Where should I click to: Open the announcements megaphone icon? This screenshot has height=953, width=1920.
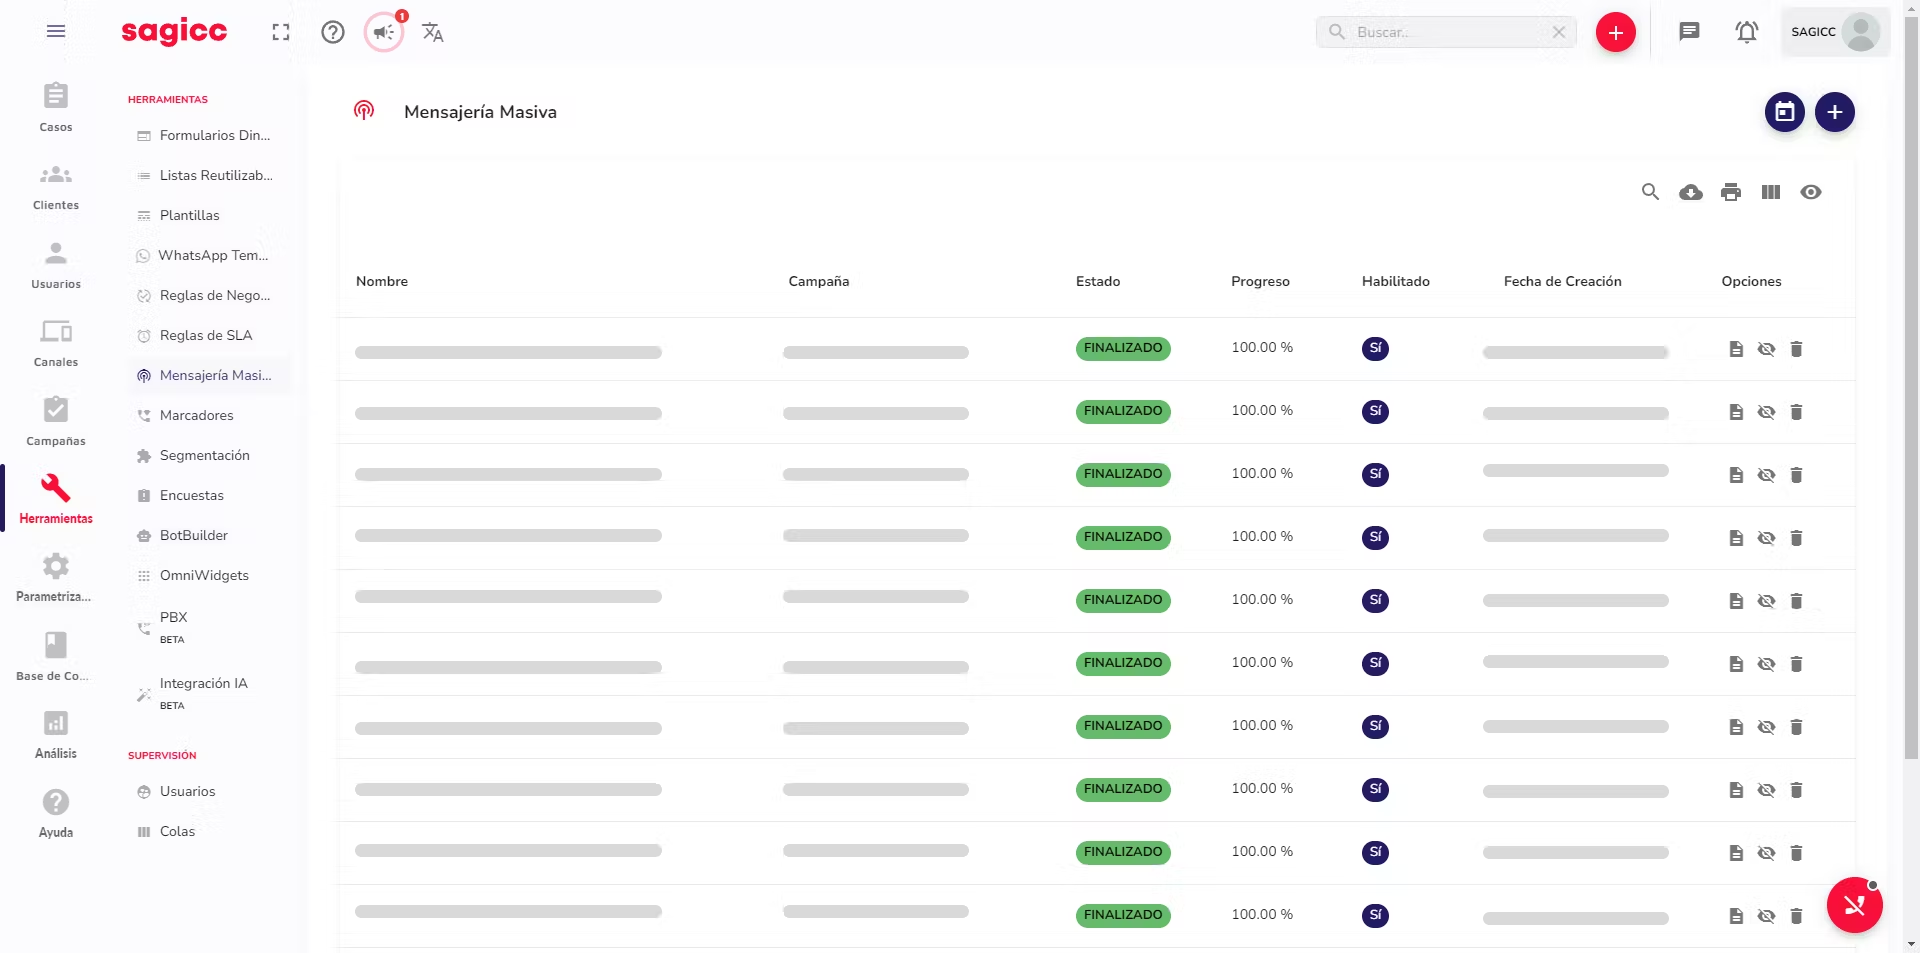384,32
